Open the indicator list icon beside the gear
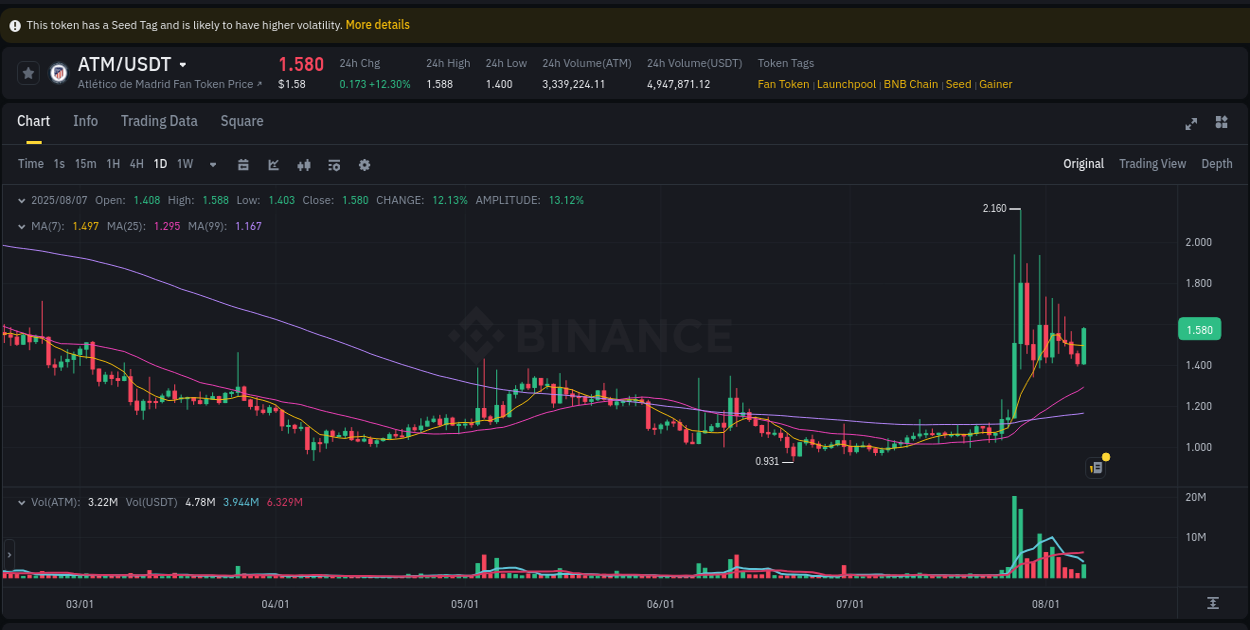Screen dimensions: 1250x630 click(x=334, y=164)
